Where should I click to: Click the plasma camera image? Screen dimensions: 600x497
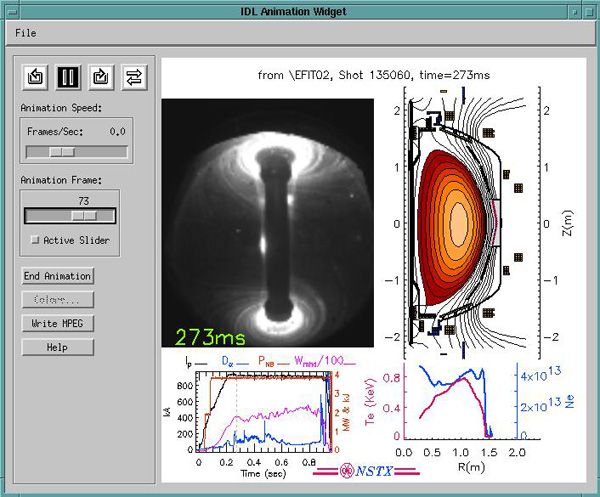tap(267, 223)
